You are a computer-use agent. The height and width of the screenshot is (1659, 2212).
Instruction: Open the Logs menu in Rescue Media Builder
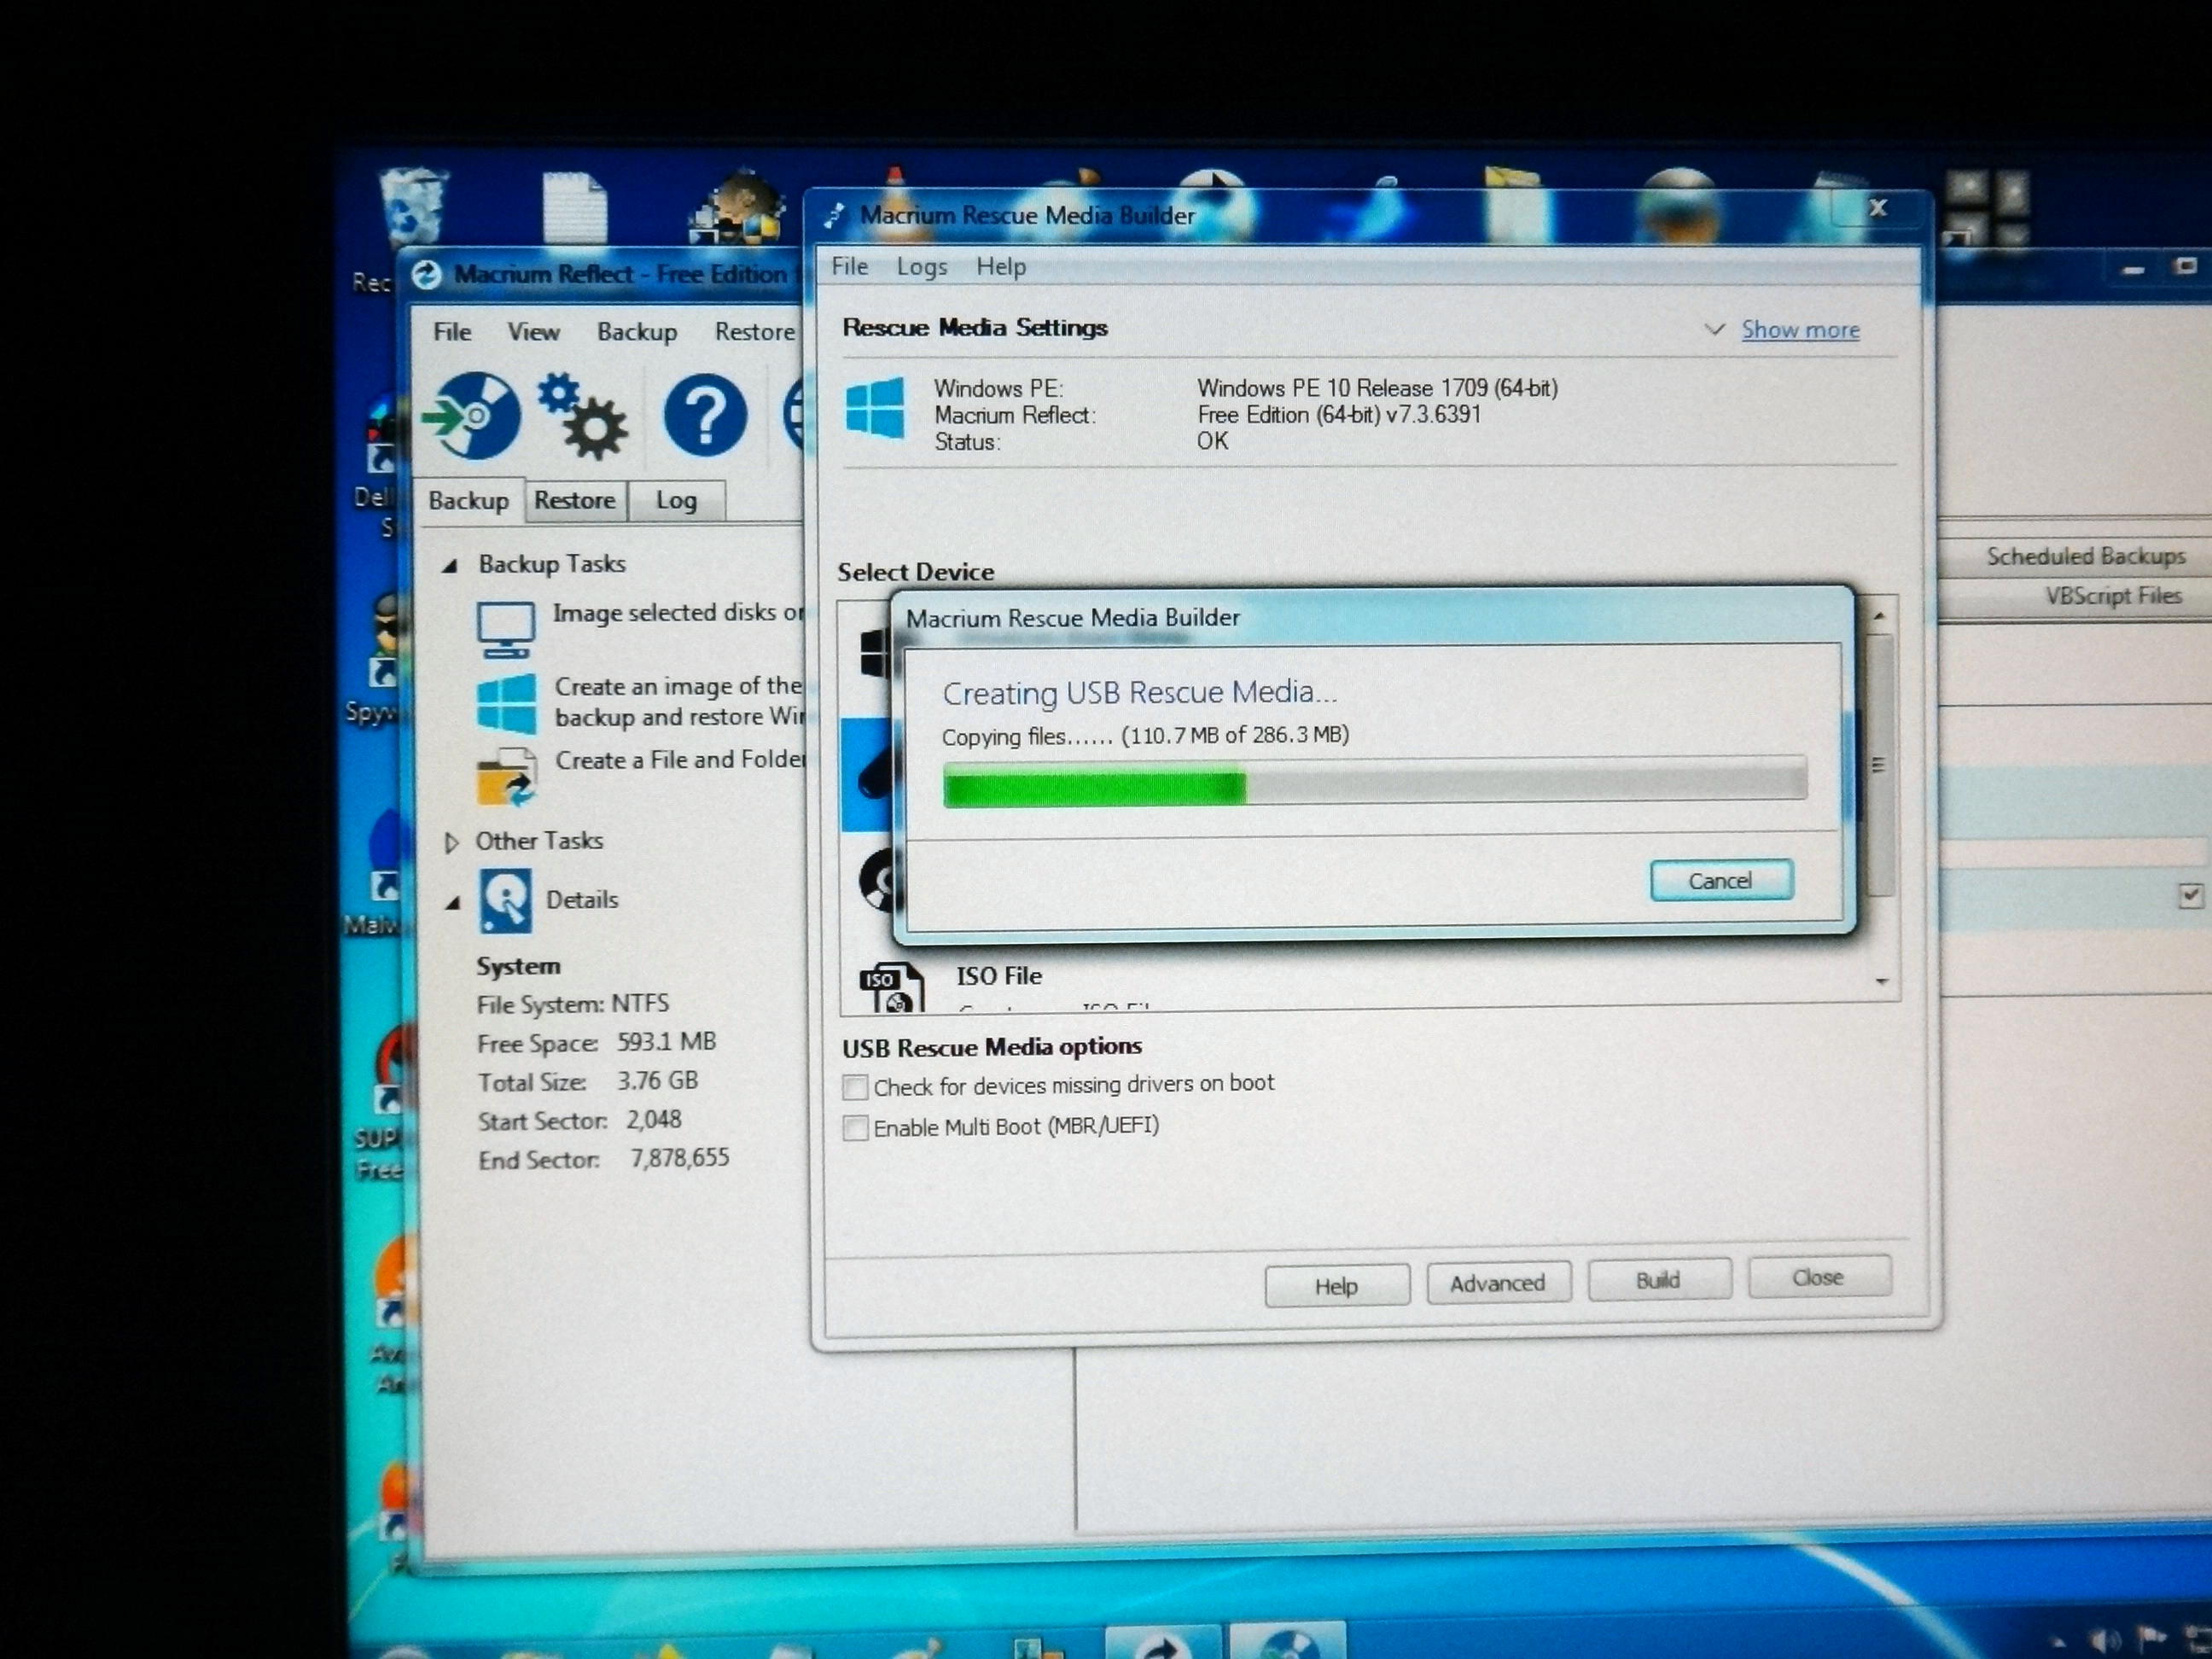pos(921,267)
